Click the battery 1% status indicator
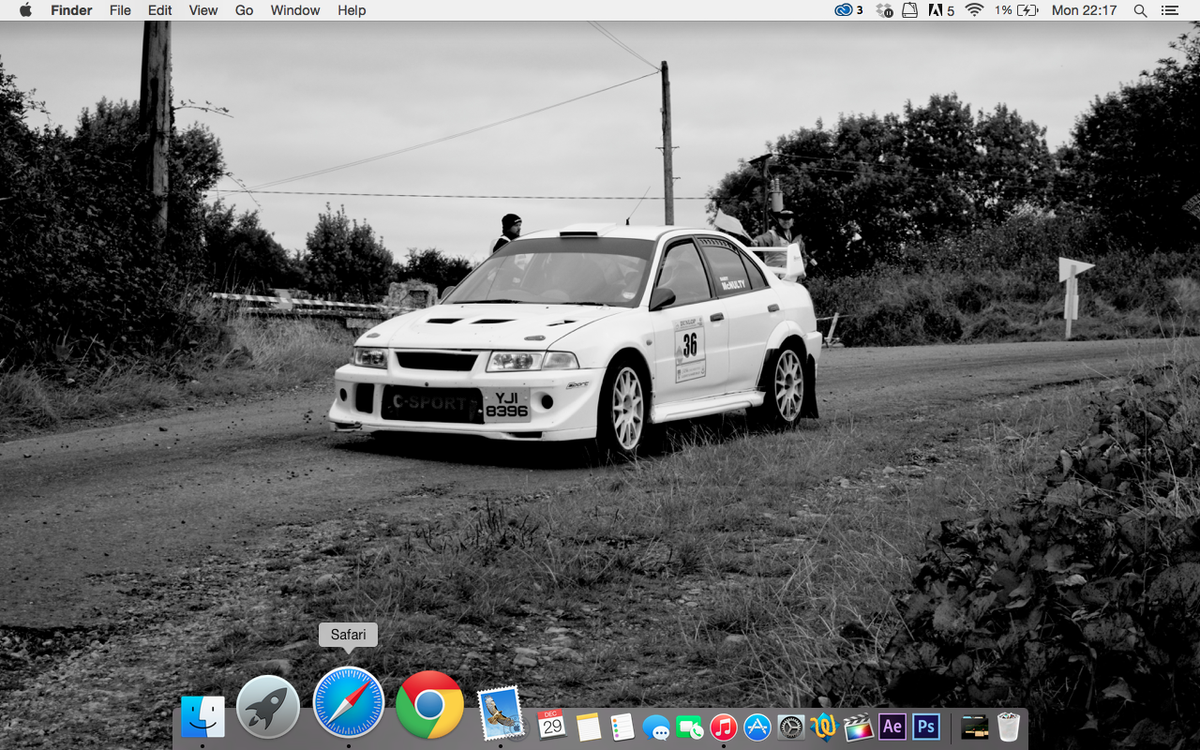 pyautogui.click(x=1017, y=10)
